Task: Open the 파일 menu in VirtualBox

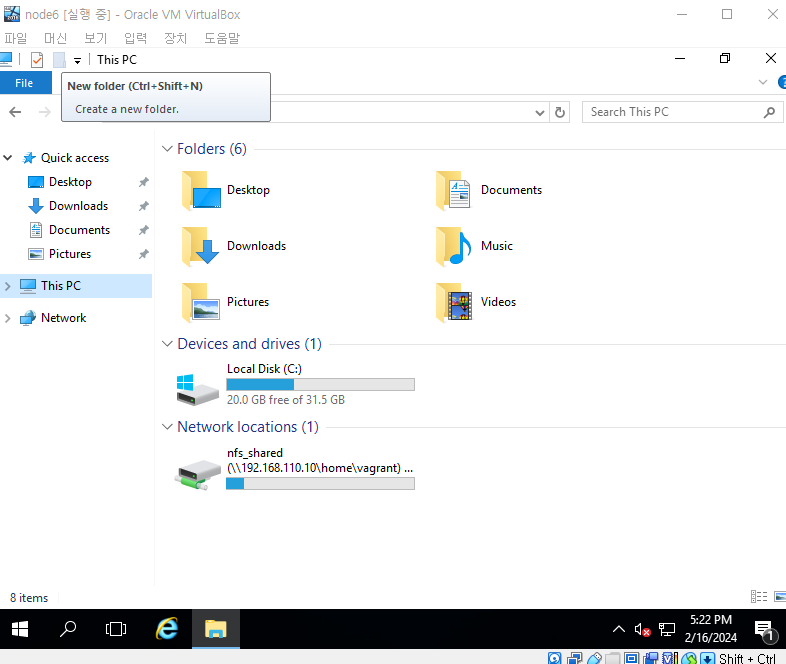Action: [x=16, y=38]
